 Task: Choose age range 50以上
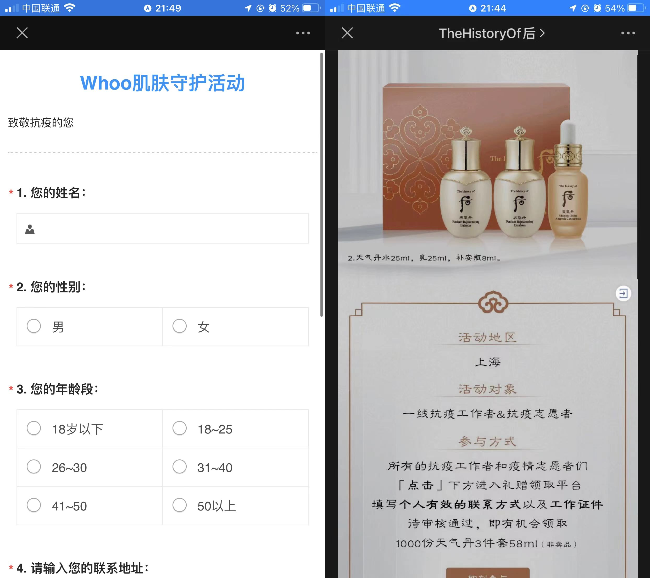coord(235,506)
